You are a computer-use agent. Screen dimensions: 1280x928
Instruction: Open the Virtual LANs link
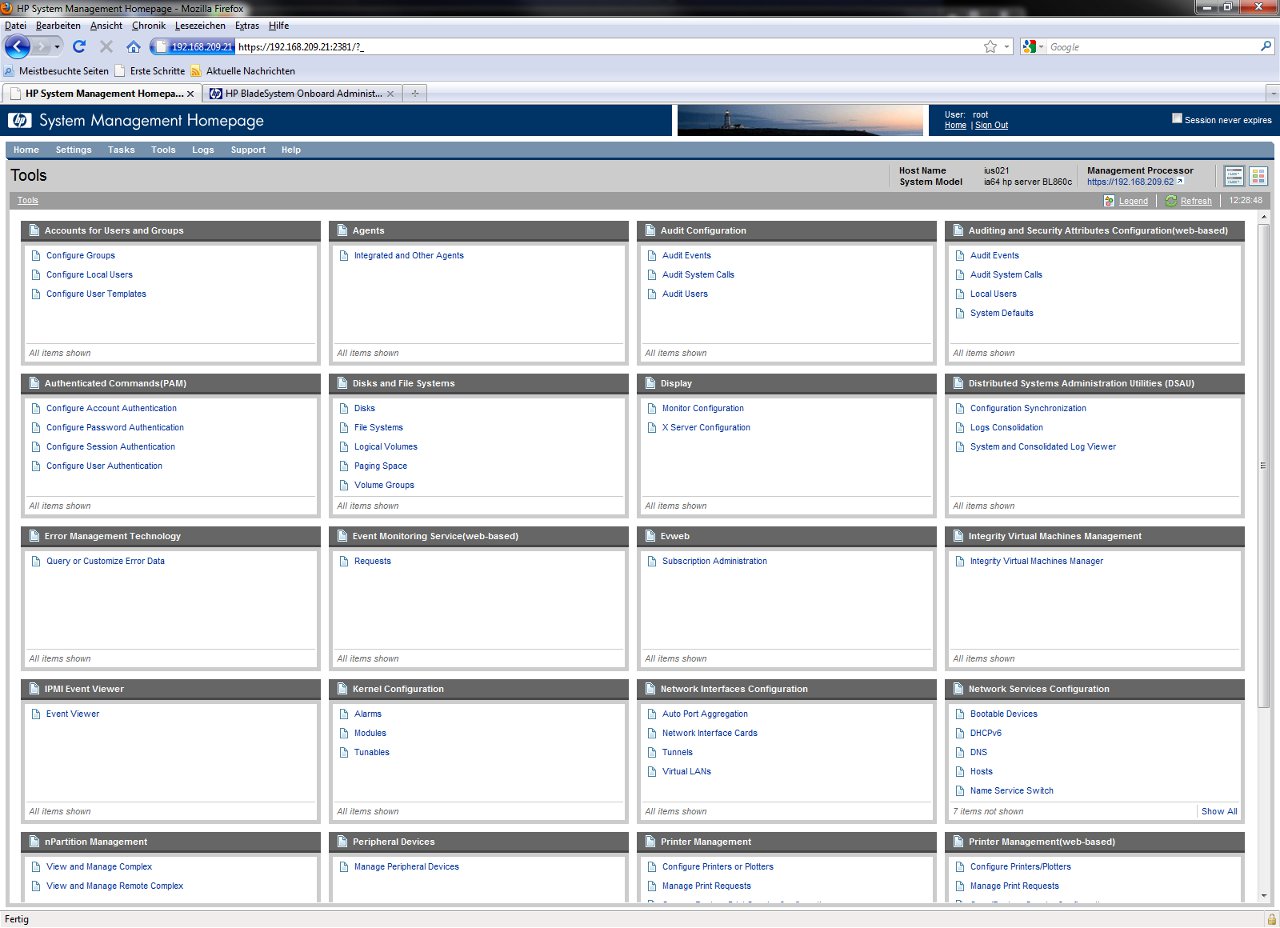coord(686,771)
